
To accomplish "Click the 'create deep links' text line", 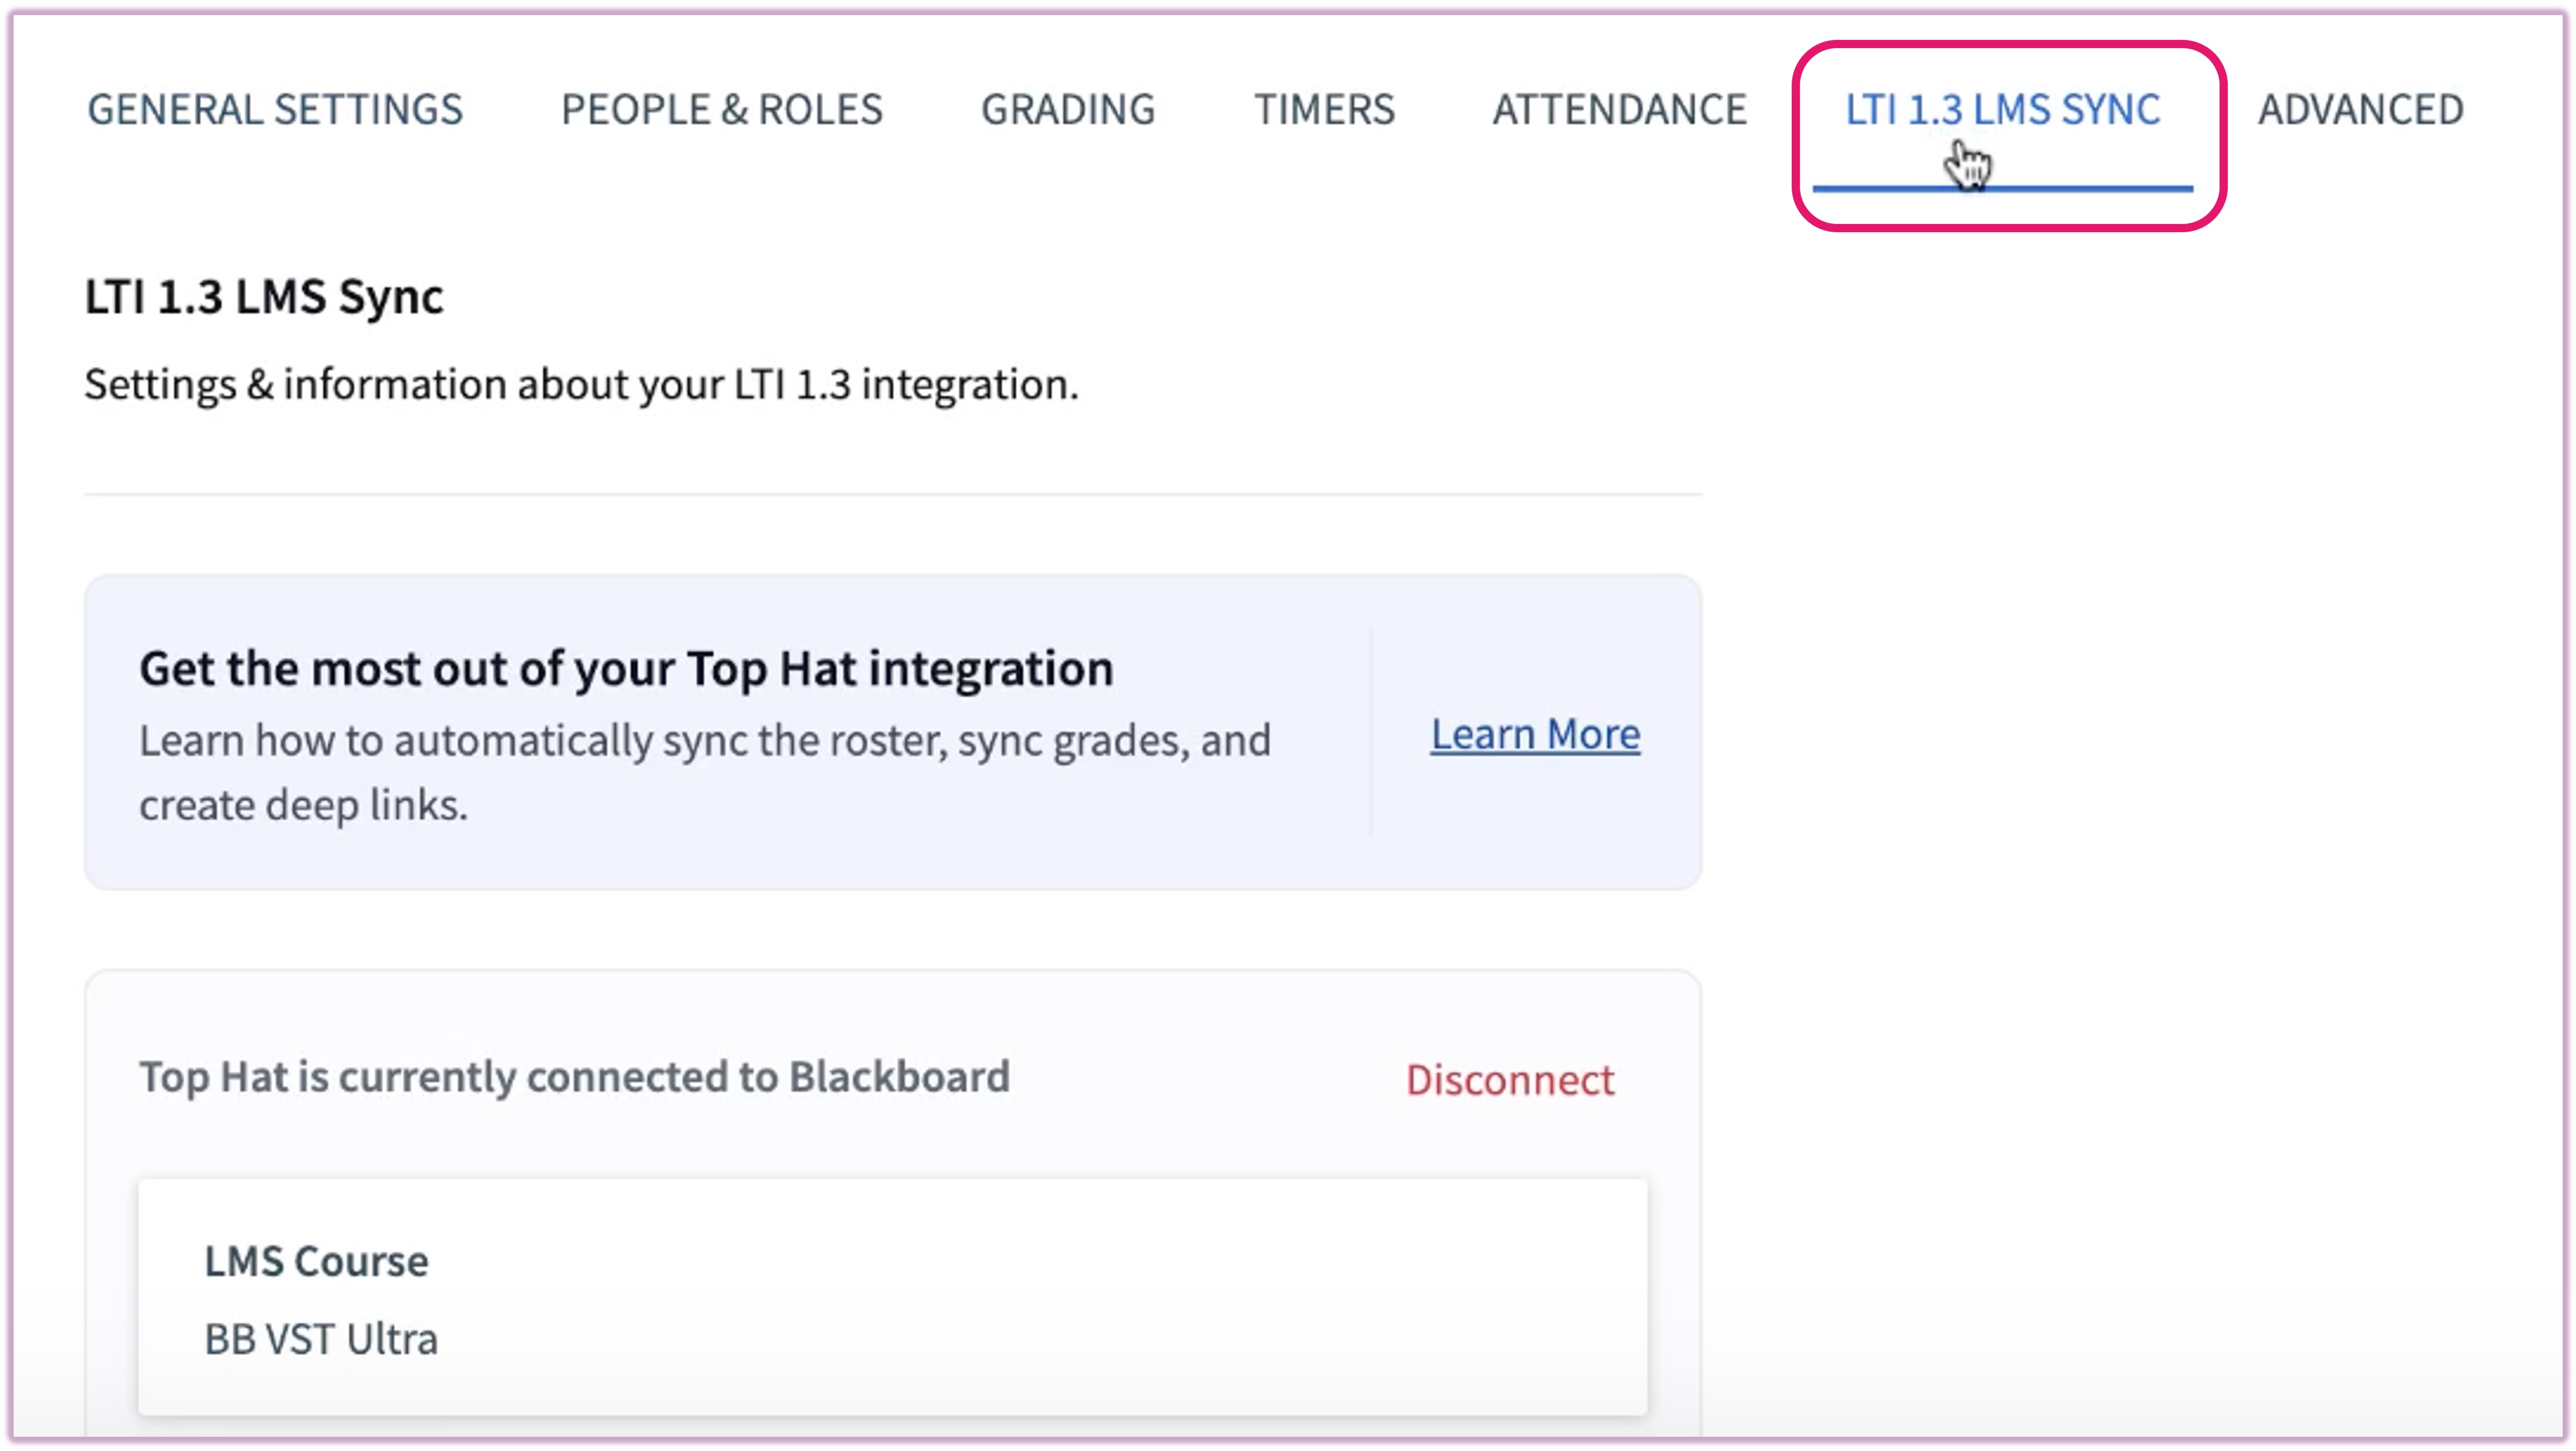I will click(x=303, y=805).
